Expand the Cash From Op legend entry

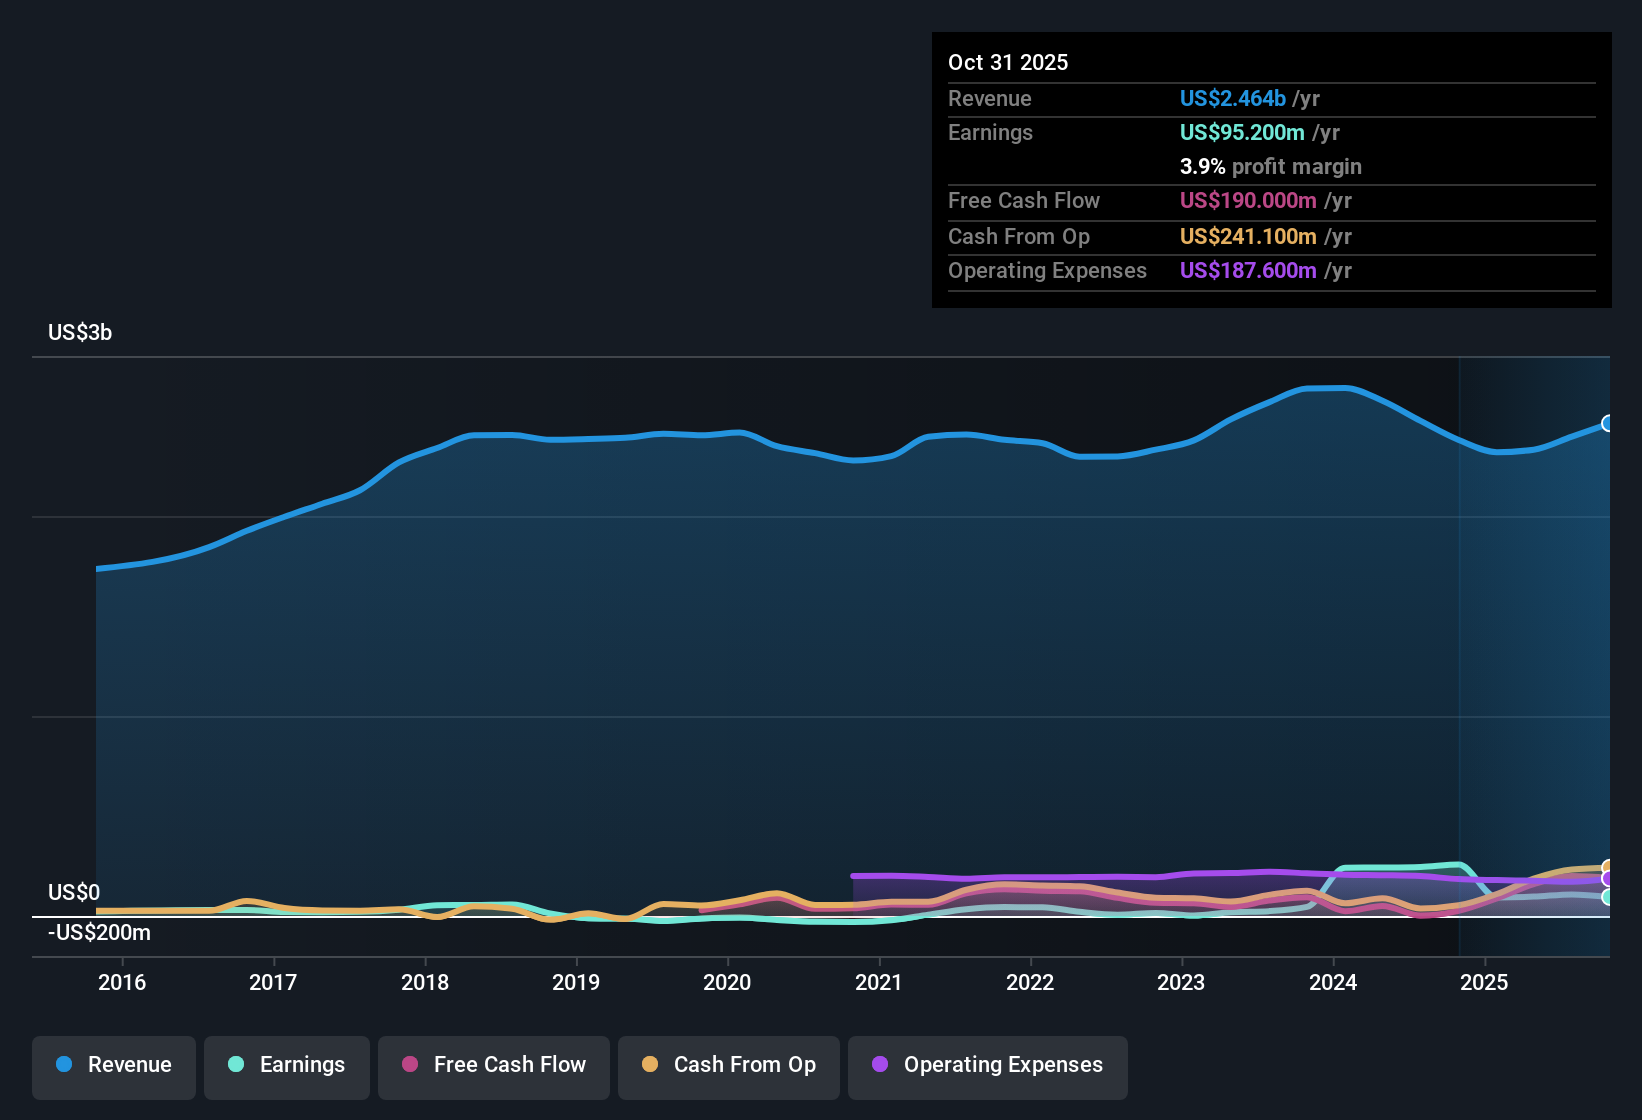728,1065
